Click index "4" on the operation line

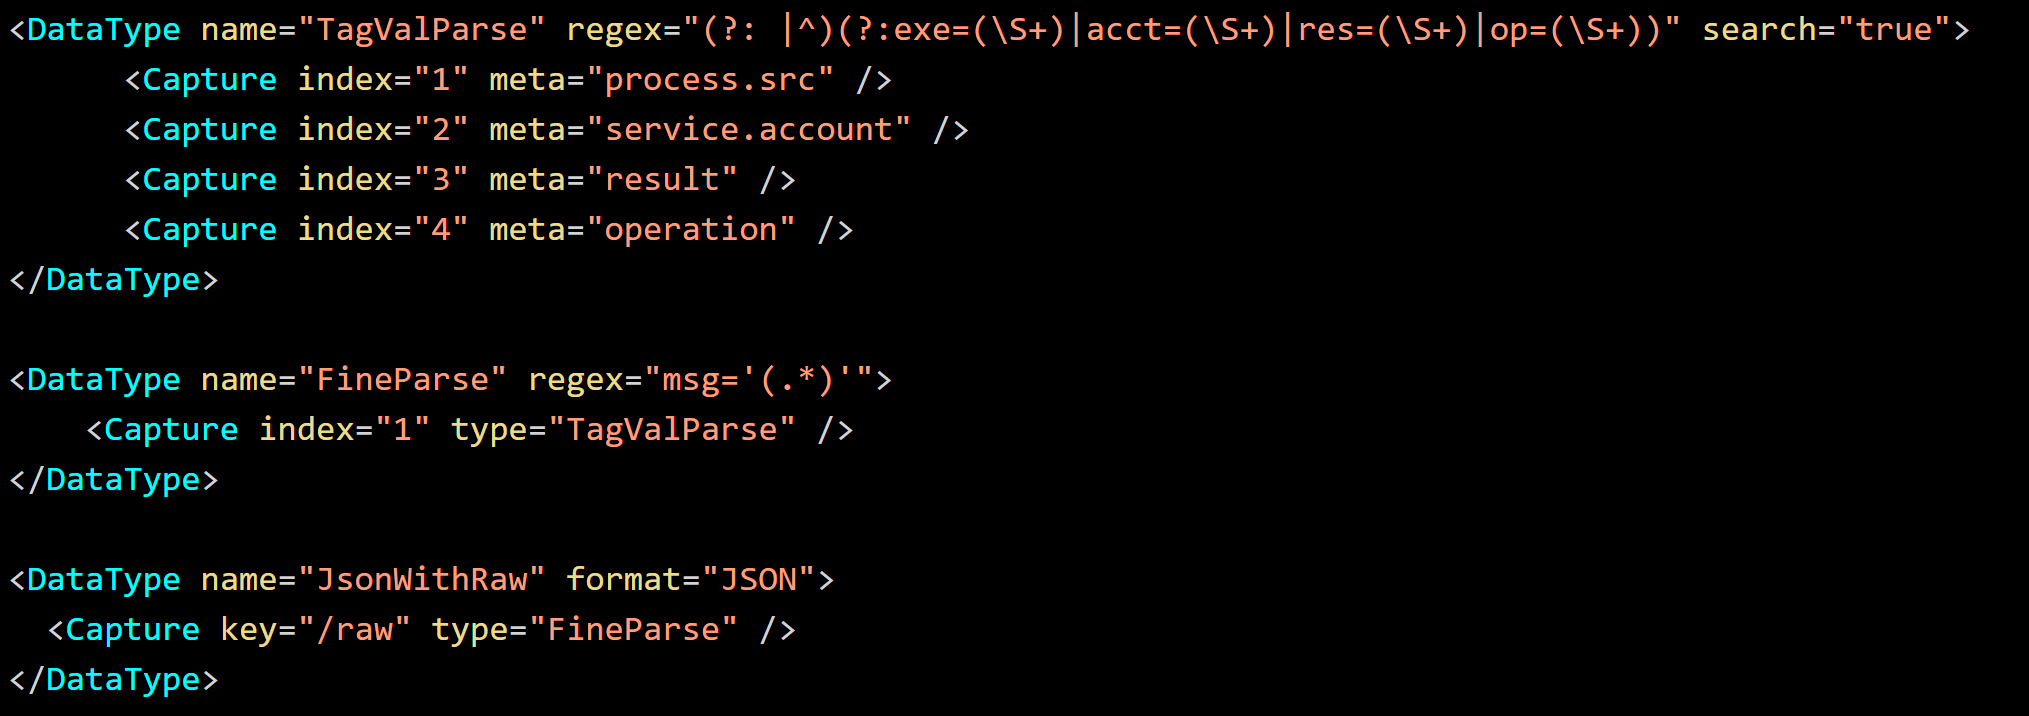coord(440,230)
